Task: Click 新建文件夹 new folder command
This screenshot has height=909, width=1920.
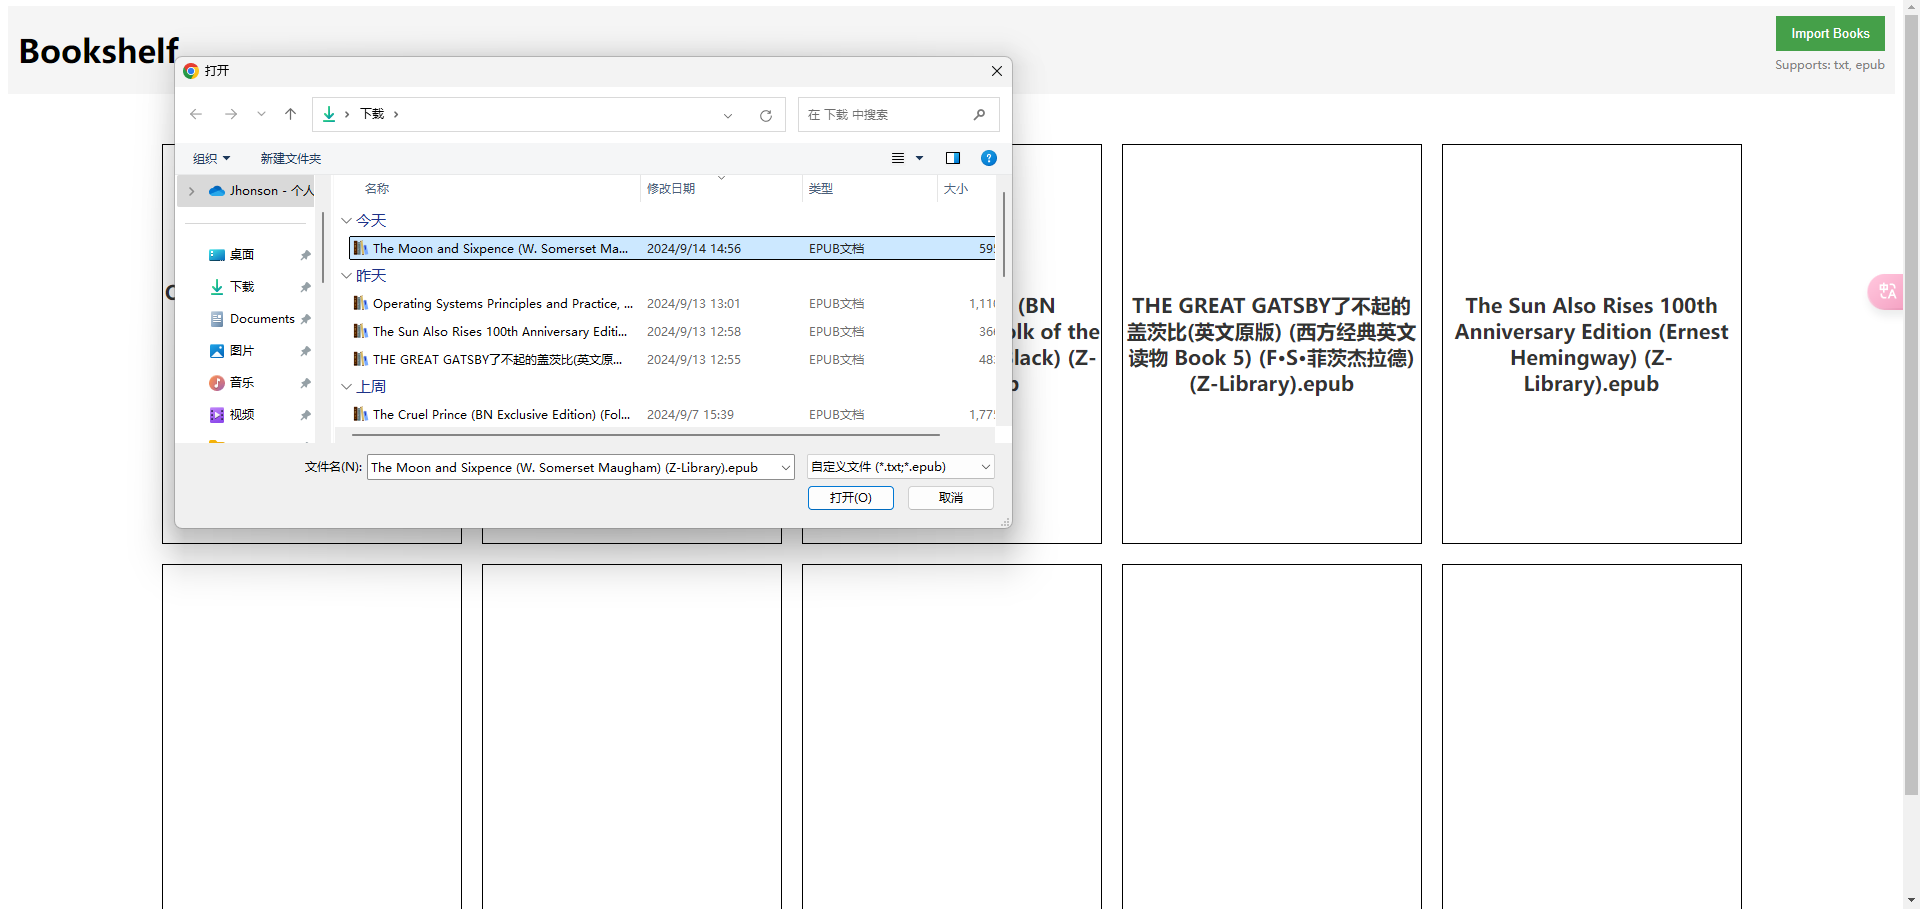Action: point(290,158)
